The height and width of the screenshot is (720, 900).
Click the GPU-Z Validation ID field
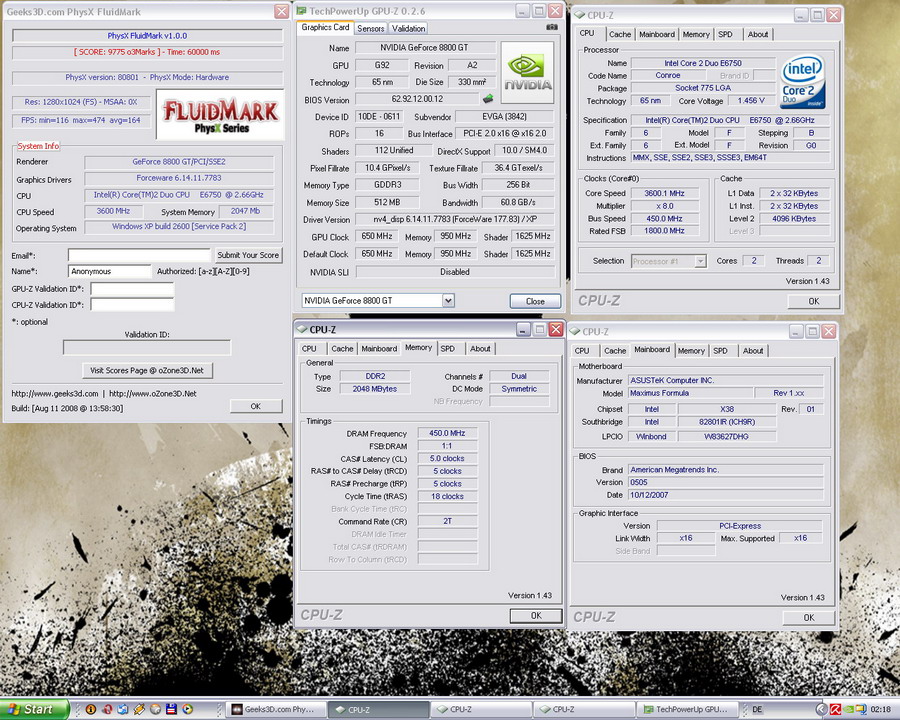(x=132, y=289)
